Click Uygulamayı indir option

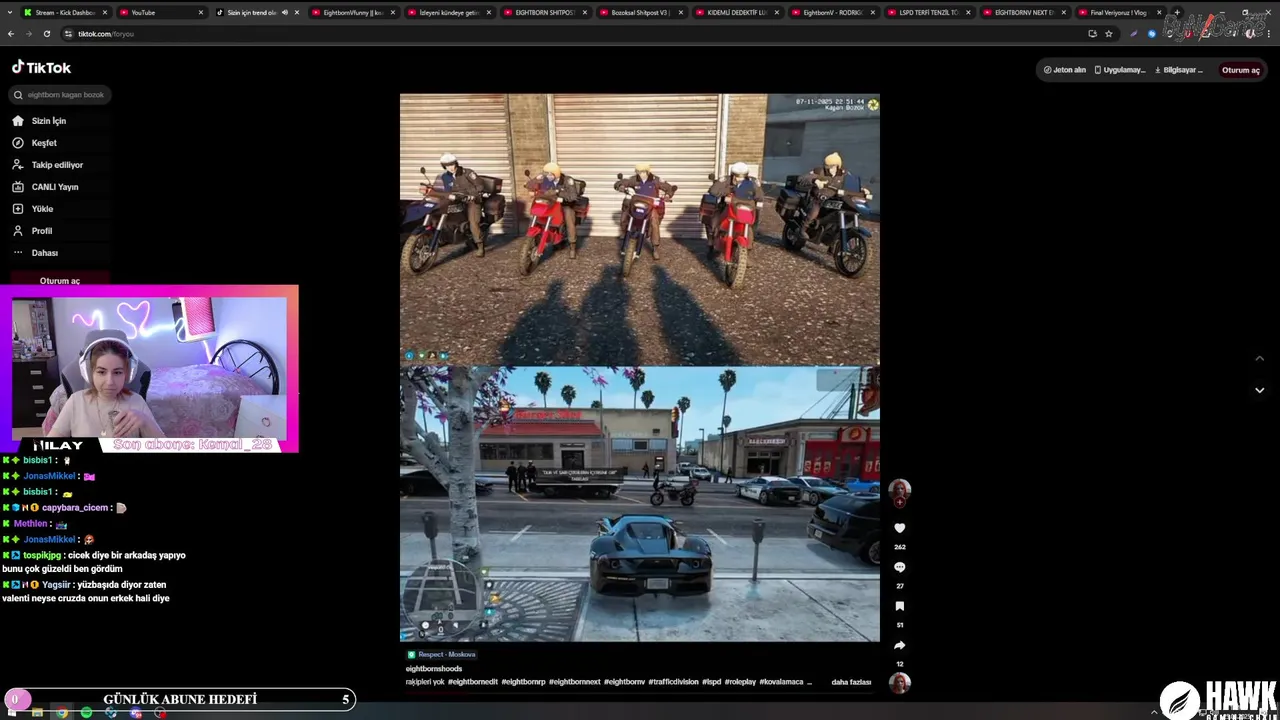point(1120,70)
